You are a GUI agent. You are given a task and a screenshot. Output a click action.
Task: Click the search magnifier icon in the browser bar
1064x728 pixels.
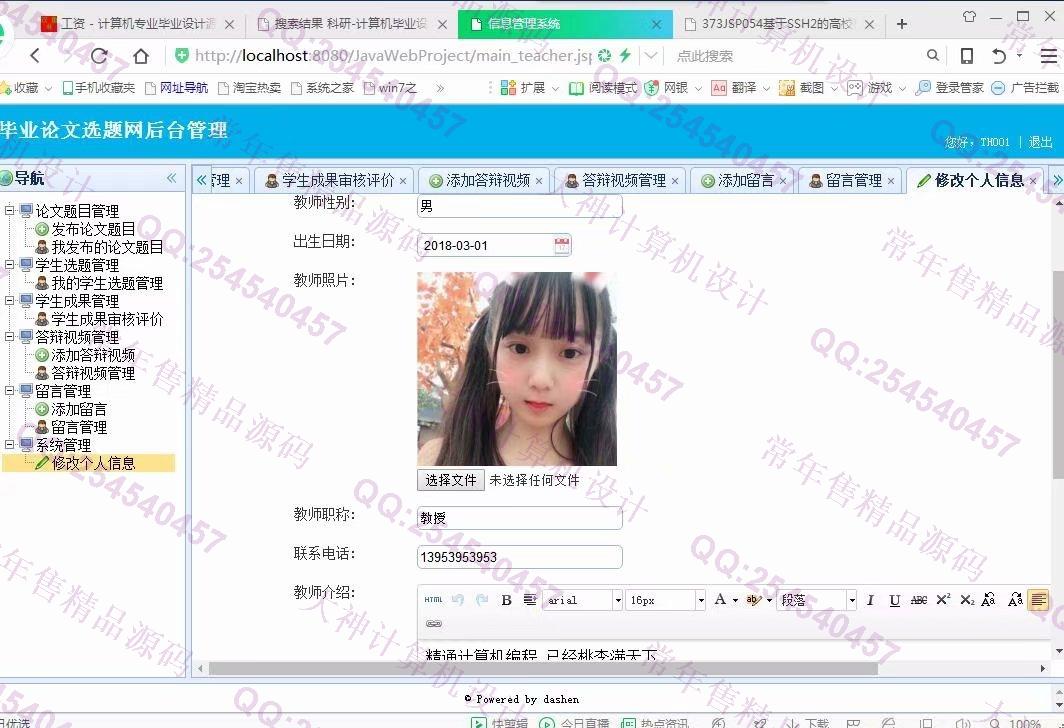click(933, 56)
